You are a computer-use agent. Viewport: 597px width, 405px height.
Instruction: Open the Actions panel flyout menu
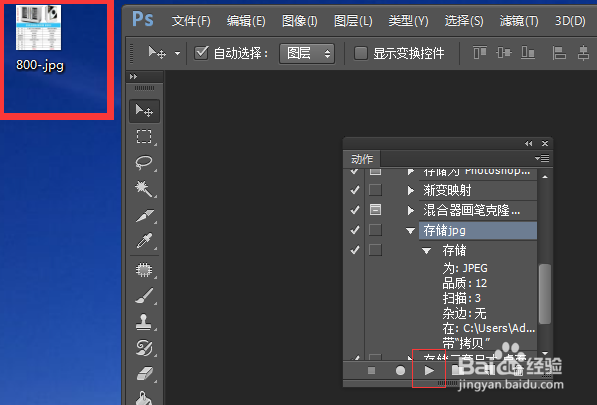pyautogui.click(x=542, y=158)
